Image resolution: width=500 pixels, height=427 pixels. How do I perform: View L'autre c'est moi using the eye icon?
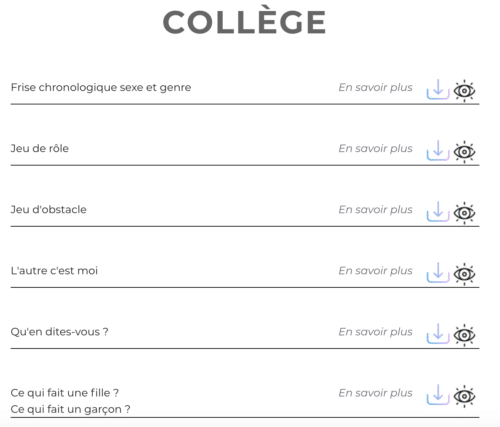click(x=464, y=274)
